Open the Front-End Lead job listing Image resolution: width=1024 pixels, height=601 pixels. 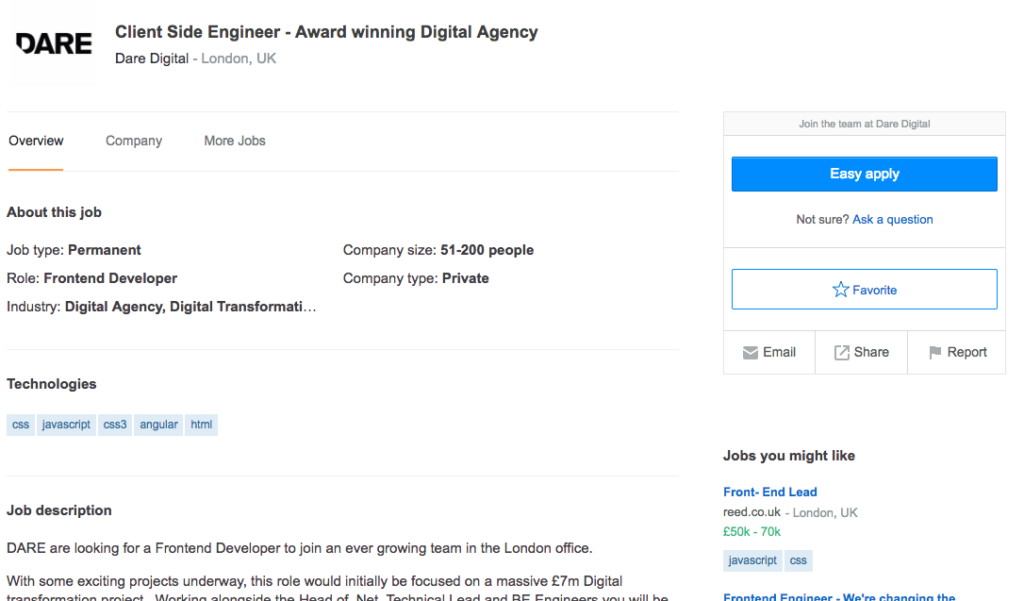[x=770, y=492]
